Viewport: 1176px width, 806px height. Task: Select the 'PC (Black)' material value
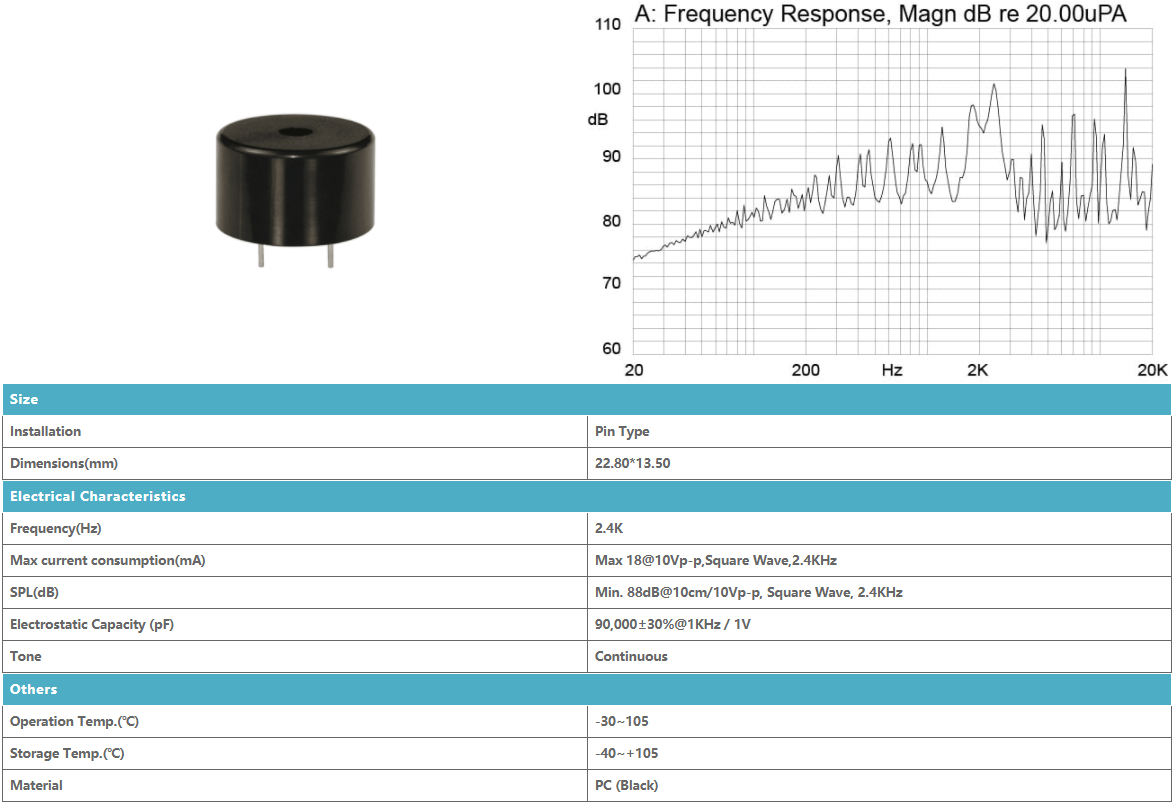[626, 786]
